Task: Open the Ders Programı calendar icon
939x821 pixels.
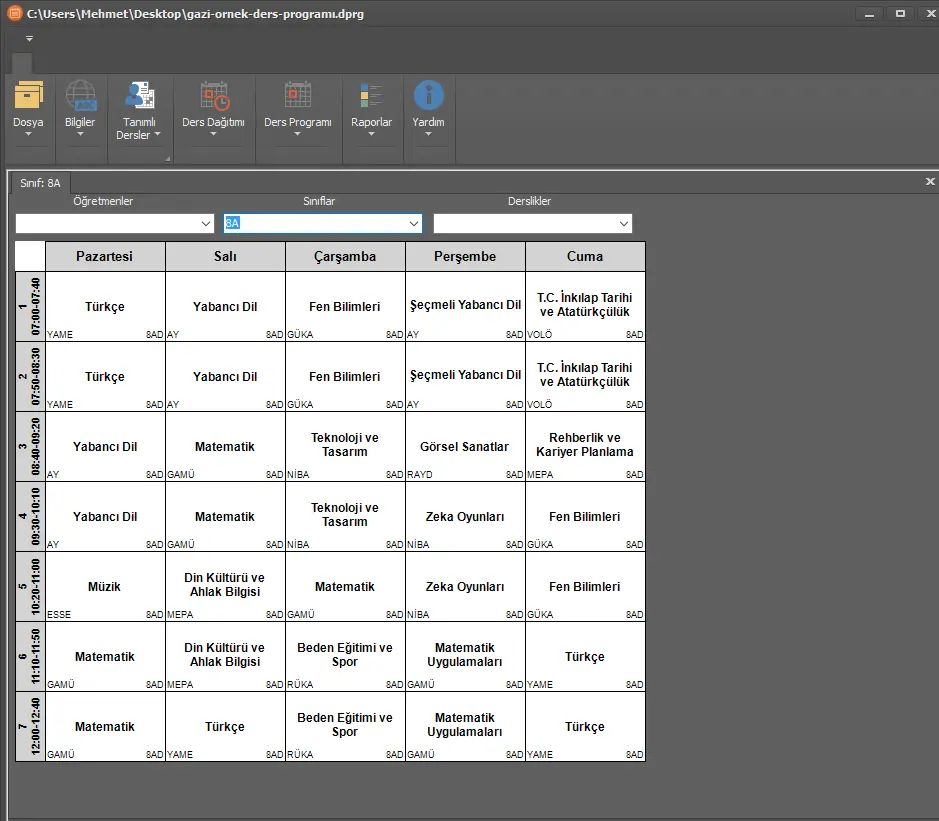Action: [x=297, y=96]
